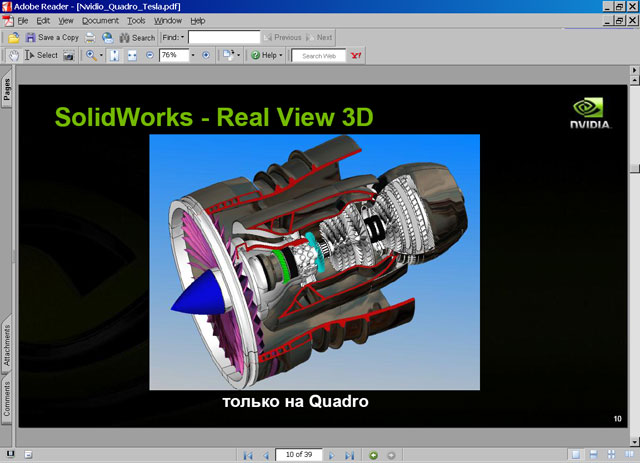The height and width of the screenshot is (463, 640).
Task: Click the Adobe PDF document icon in menu bar
Action: [8, 21]
